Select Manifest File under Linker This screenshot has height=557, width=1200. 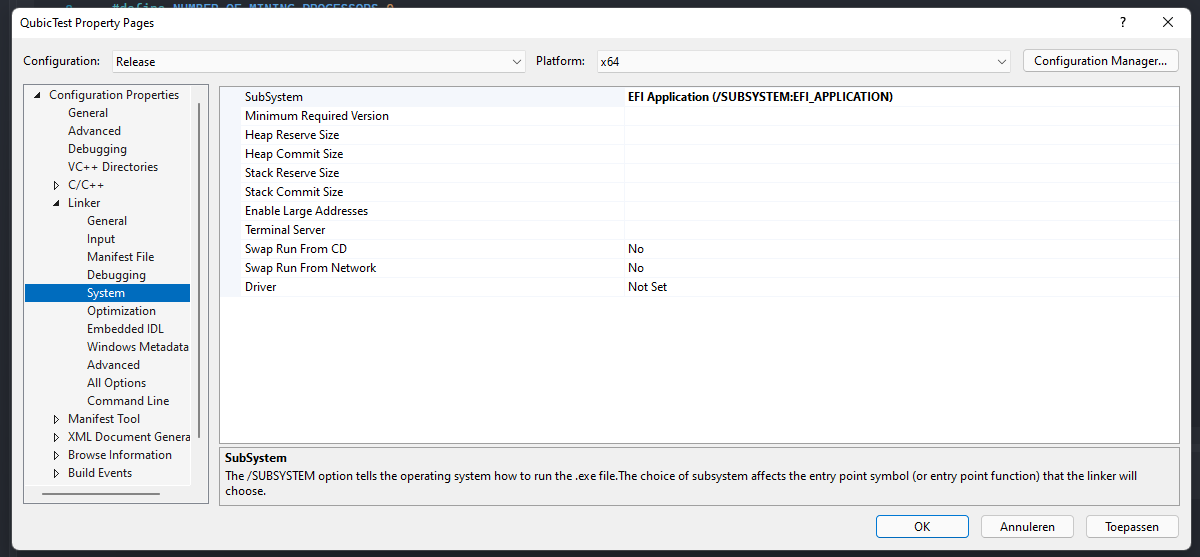tap(120, 257)
